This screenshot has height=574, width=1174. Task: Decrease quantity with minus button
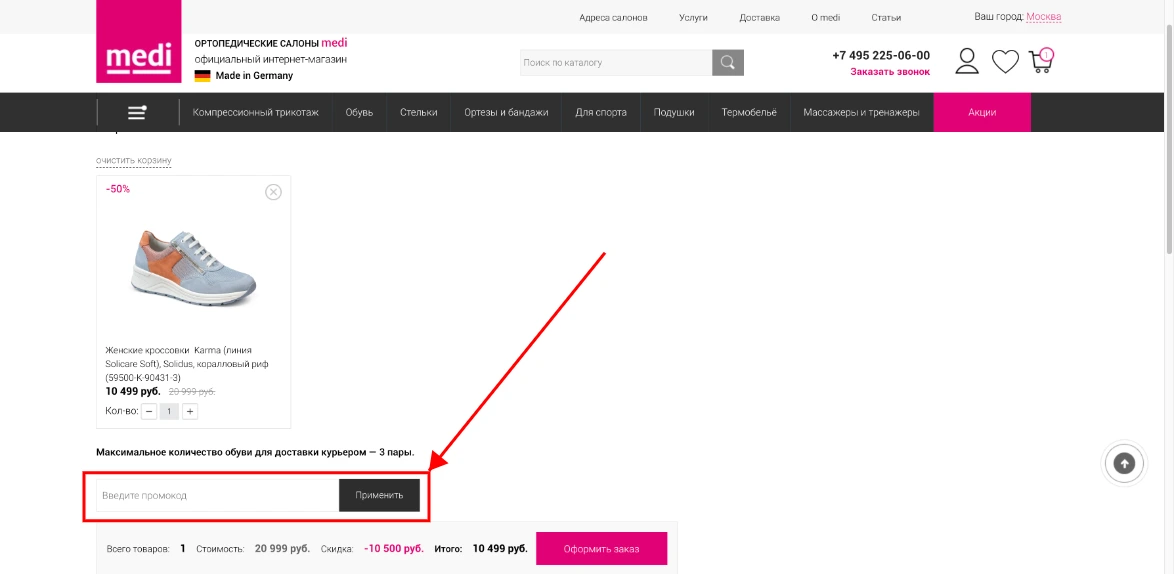tap(149, 411)
